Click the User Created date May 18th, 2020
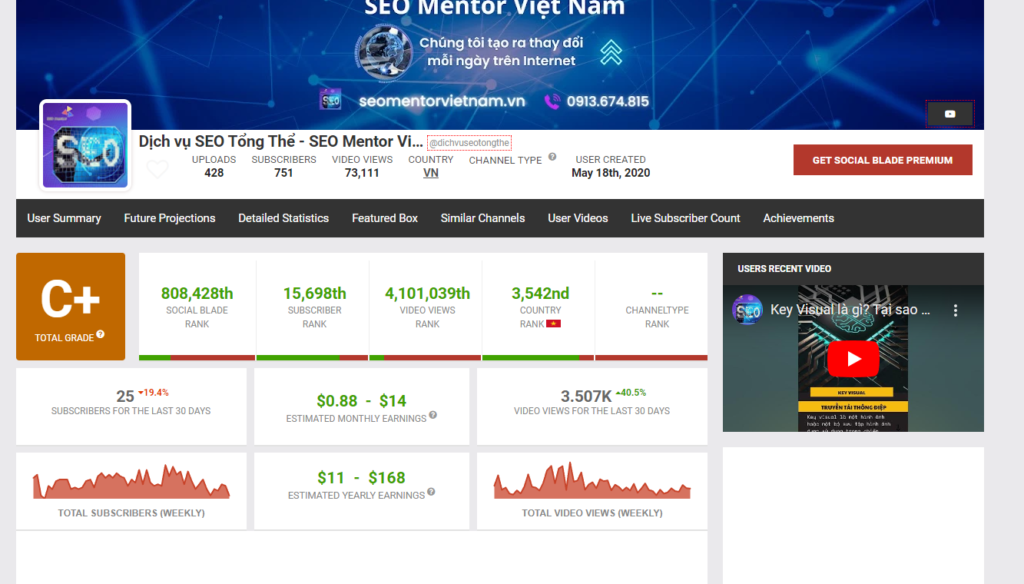The image size is (1024, 584). 611,173
